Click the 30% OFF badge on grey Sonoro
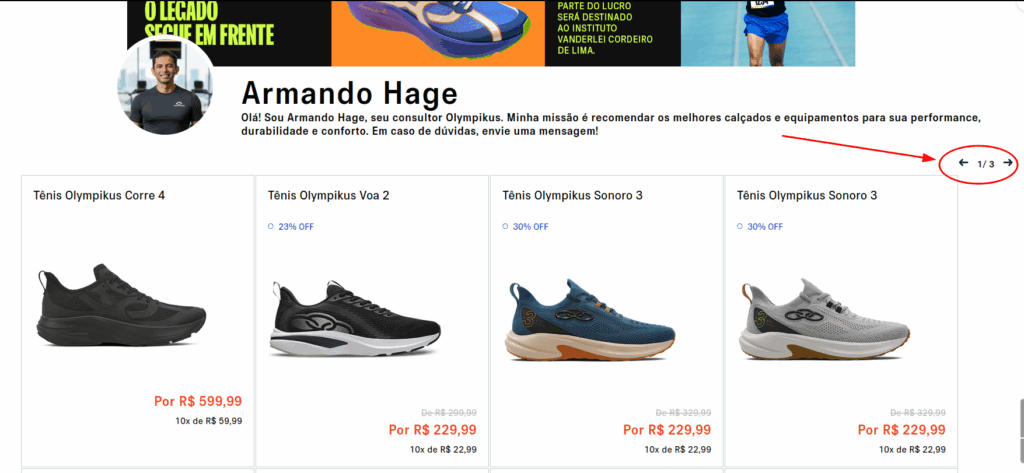The width and height of the screenshot is (1024, 473). coord(760,227)
